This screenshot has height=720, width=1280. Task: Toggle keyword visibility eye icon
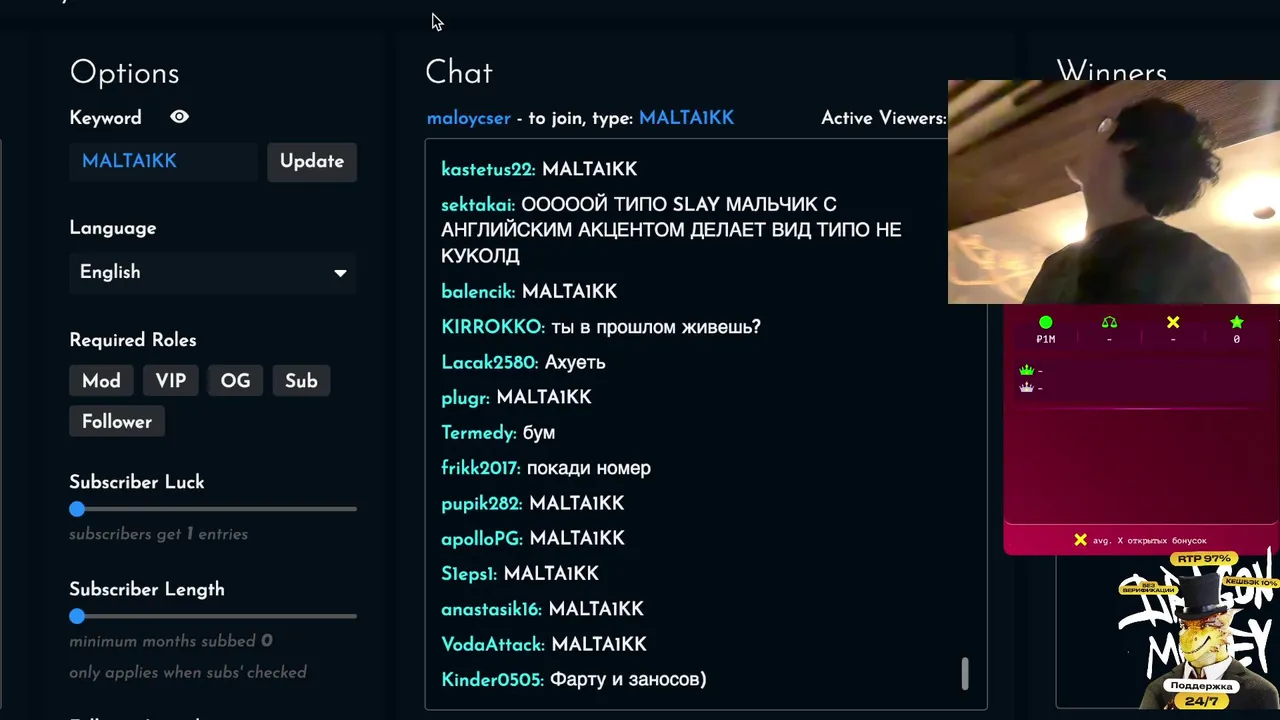pos(179,117)
